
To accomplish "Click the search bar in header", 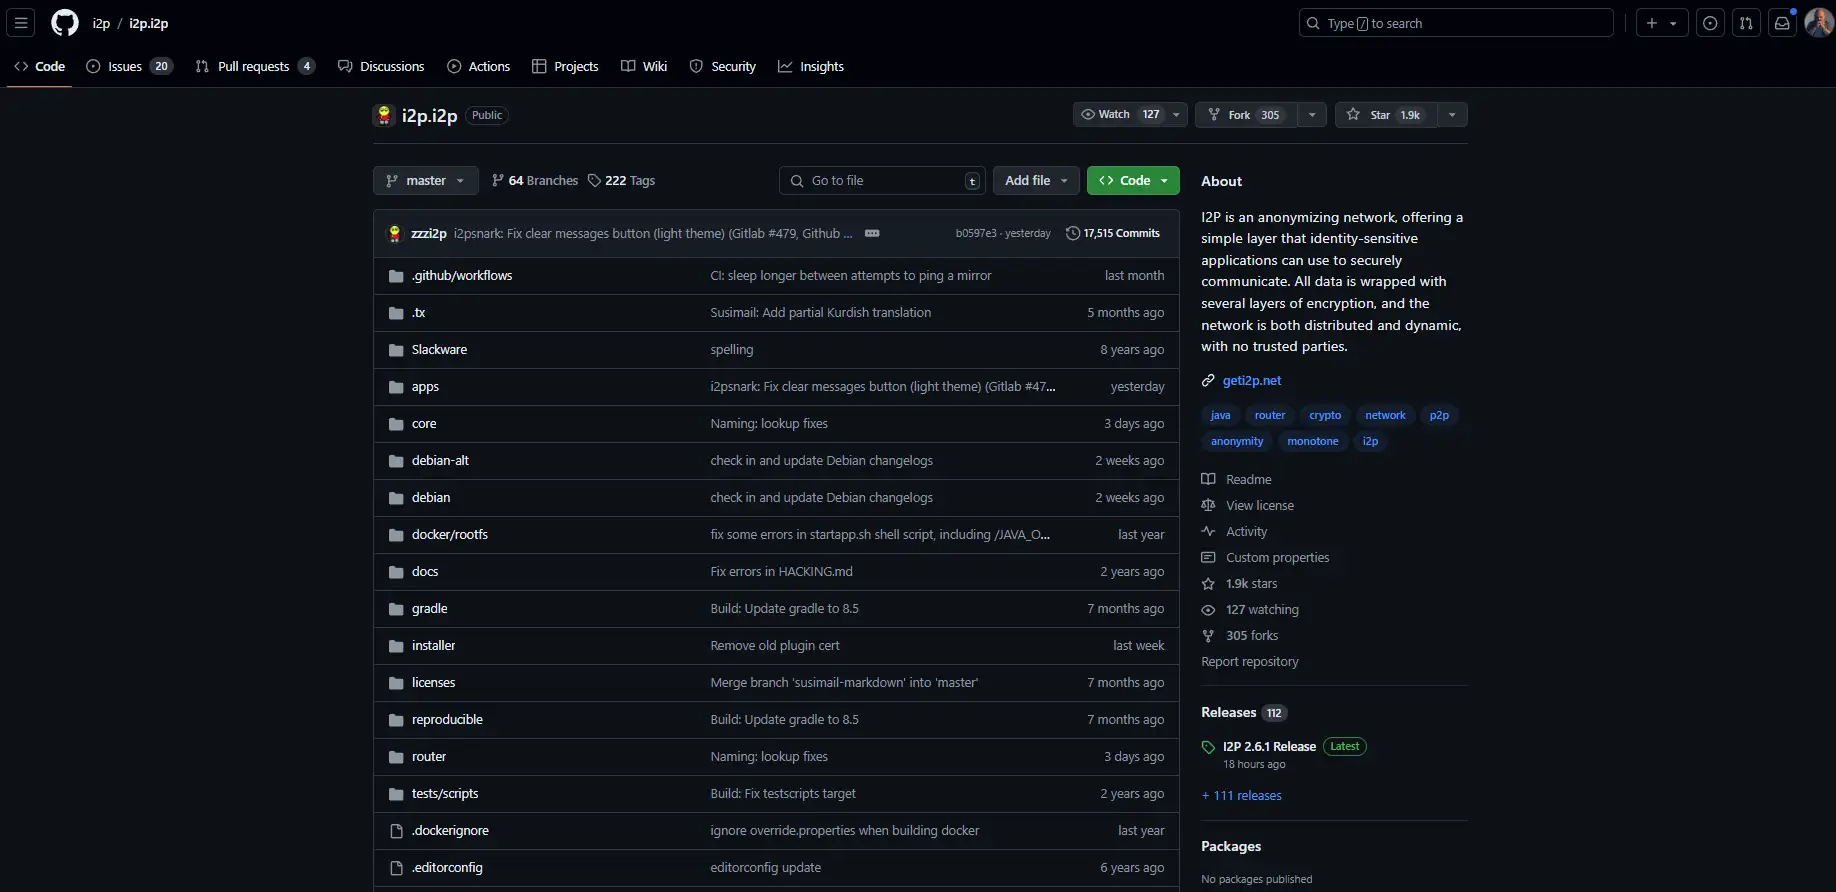I will click(1456, 23).
